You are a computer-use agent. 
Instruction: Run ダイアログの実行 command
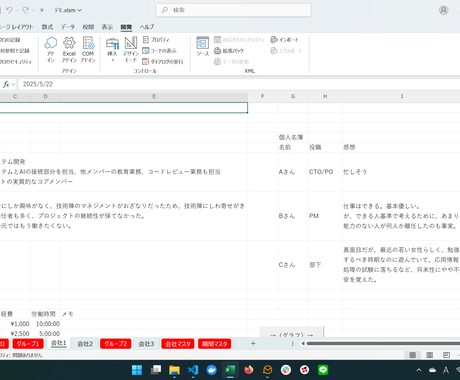[x=163, y=62]
